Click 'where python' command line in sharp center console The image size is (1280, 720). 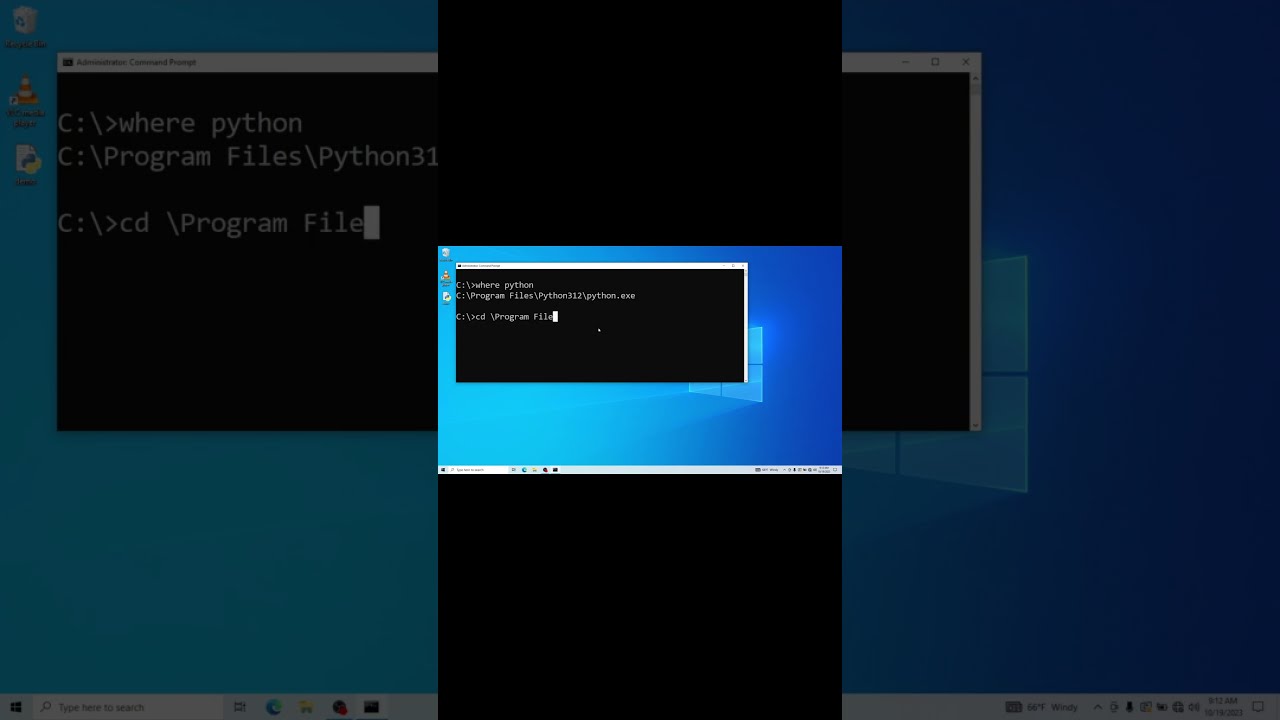[495, 285]
